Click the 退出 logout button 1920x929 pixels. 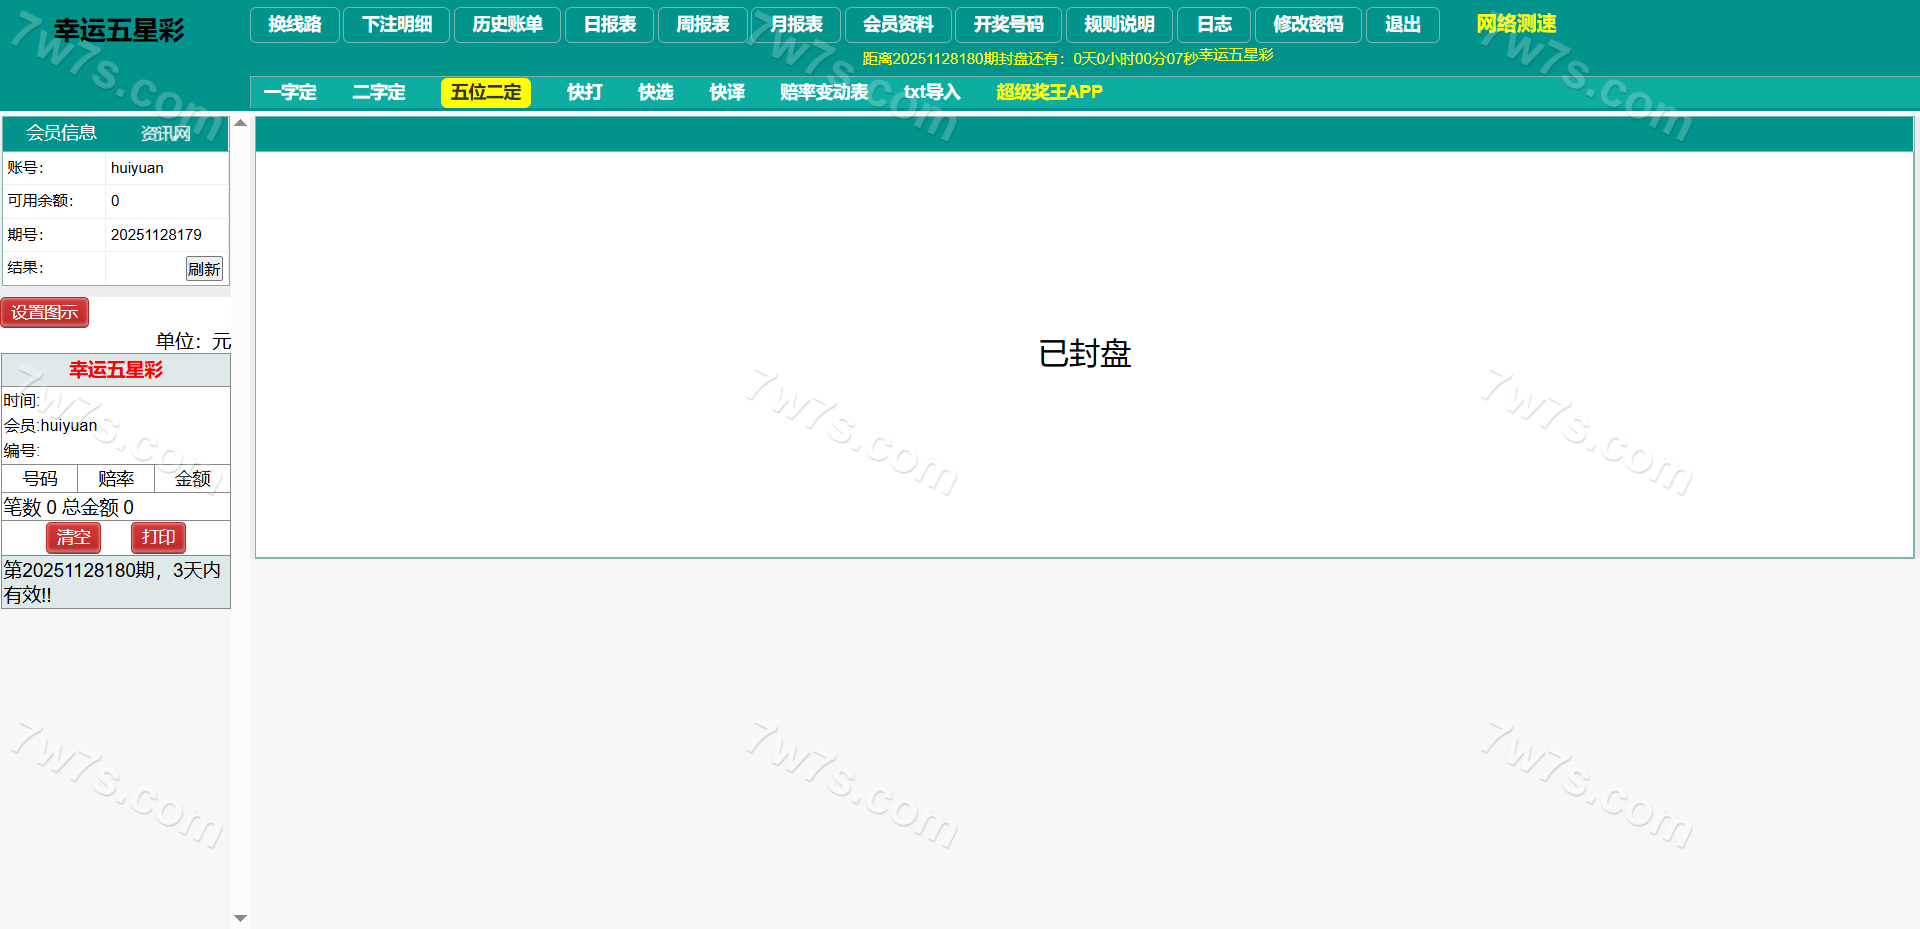pyautogui.click(x=1402, y=25)
